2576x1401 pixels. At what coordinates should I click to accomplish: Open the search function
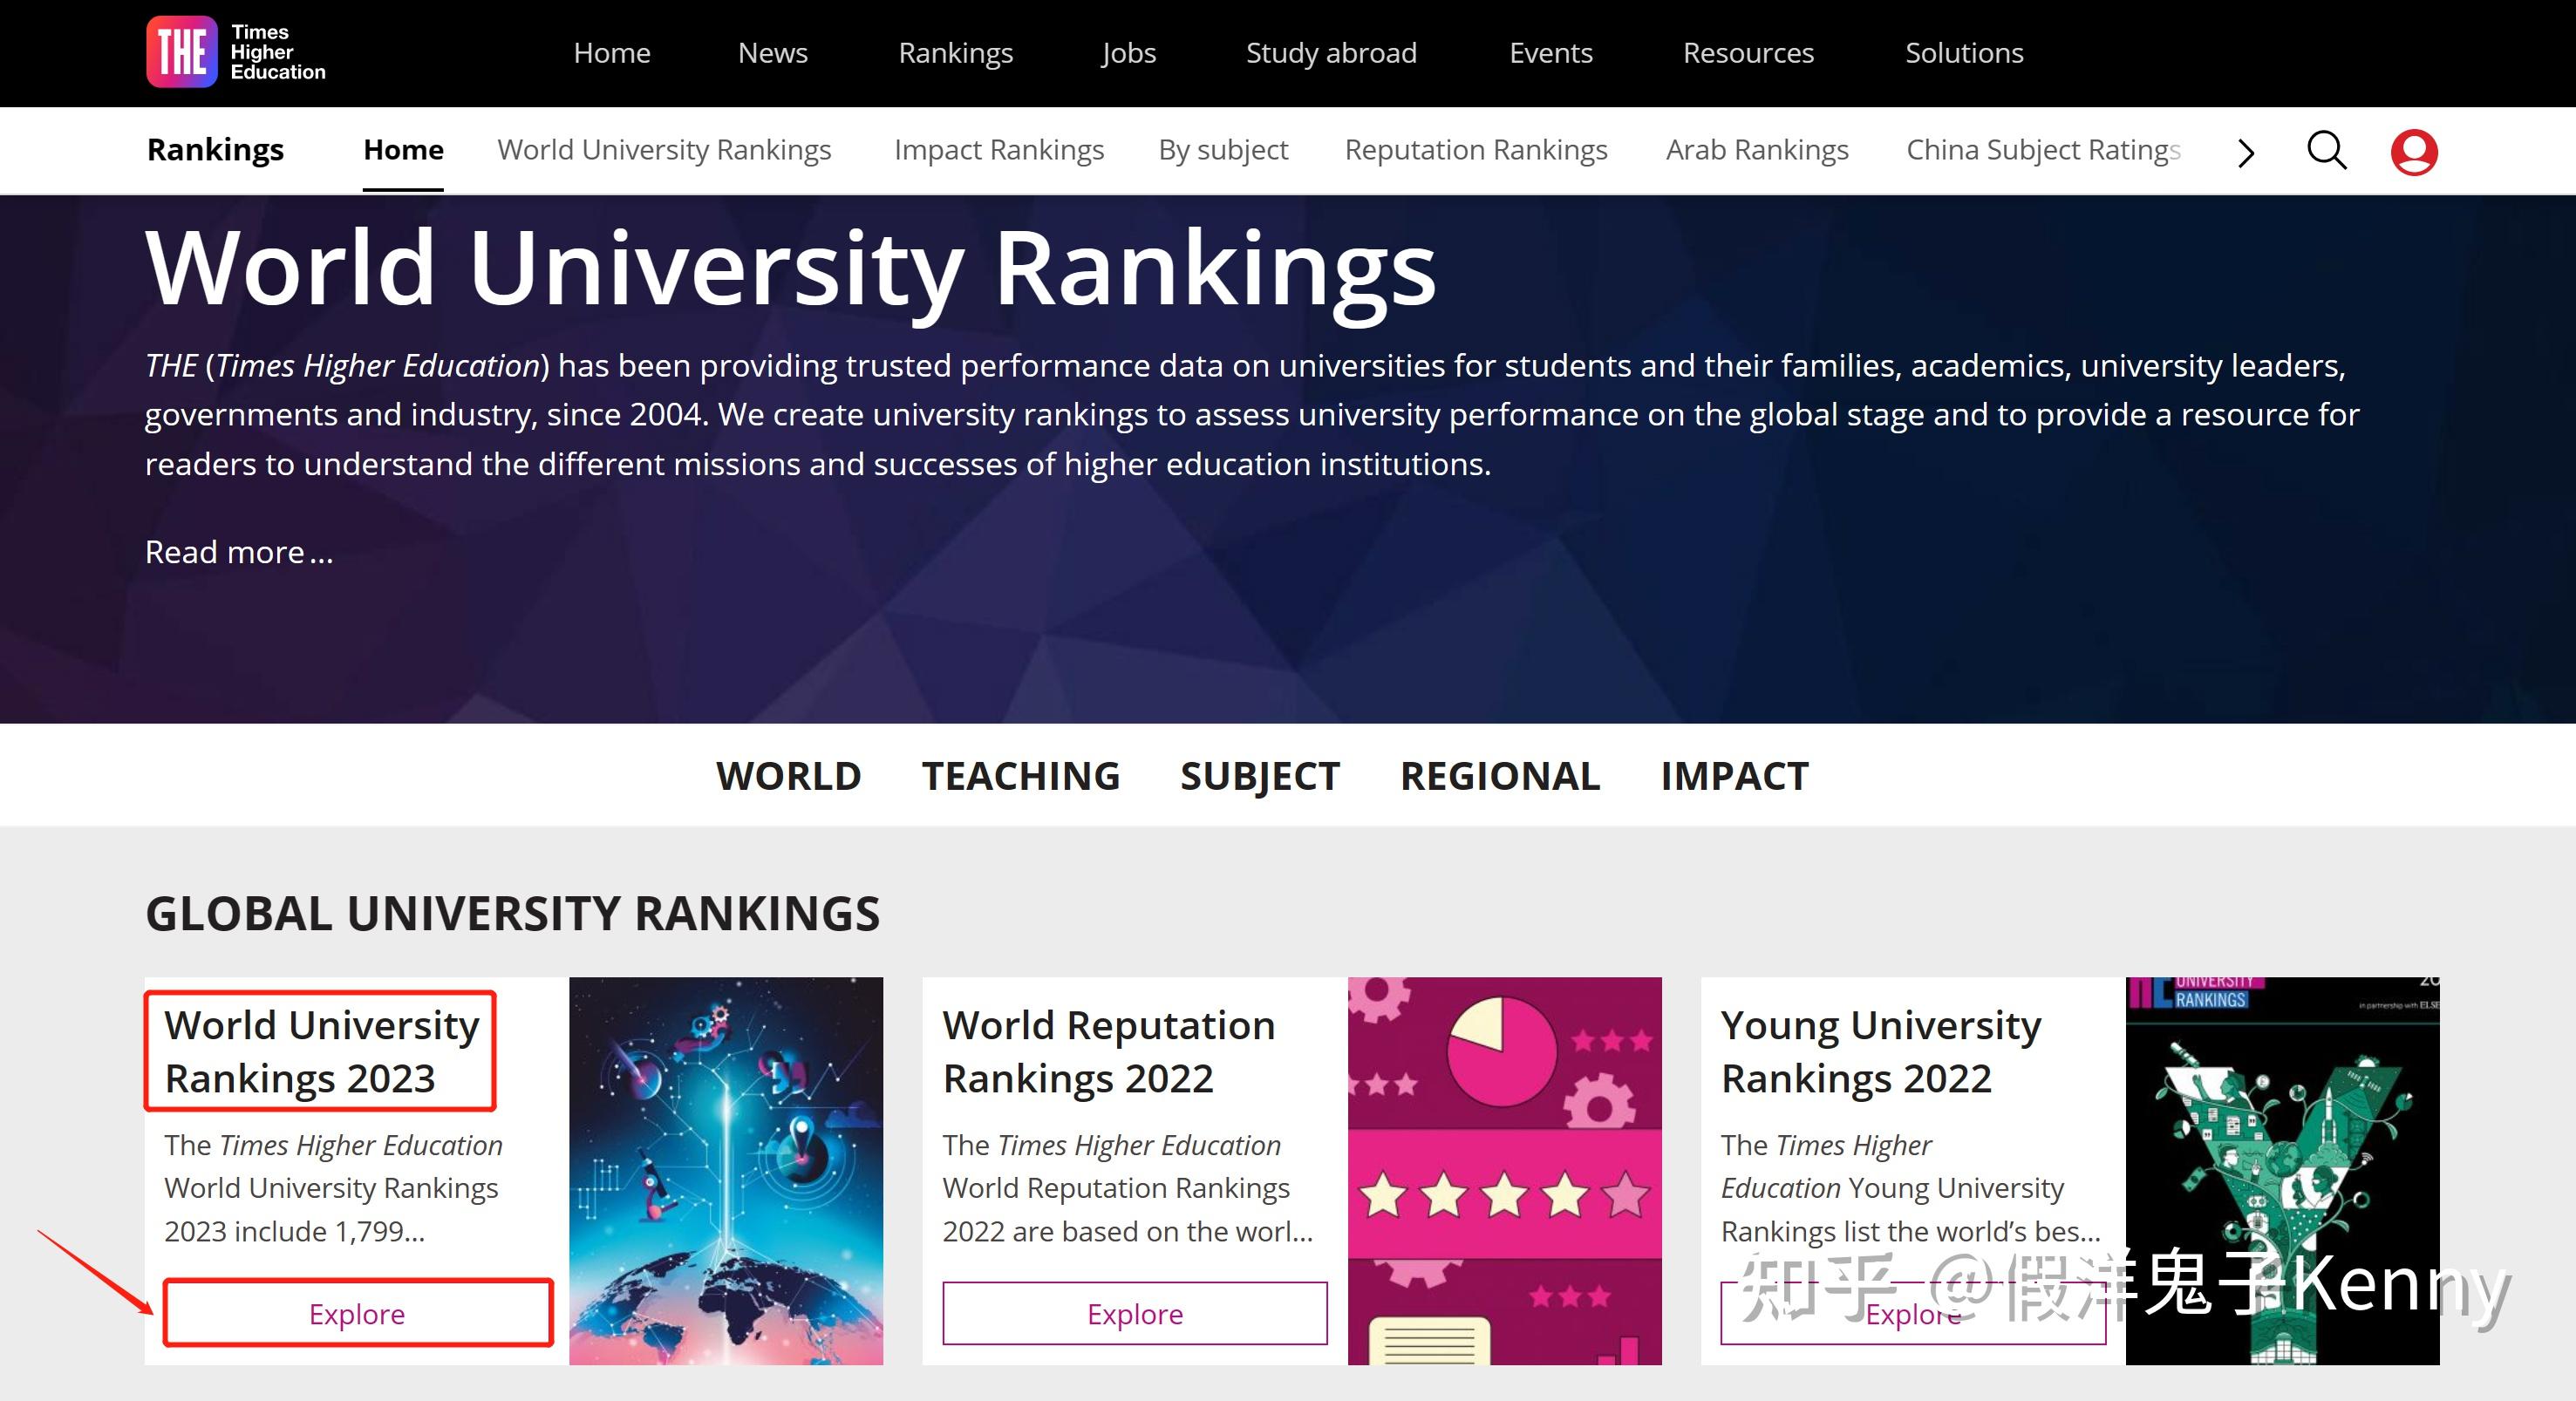(x=2327, y=150)
